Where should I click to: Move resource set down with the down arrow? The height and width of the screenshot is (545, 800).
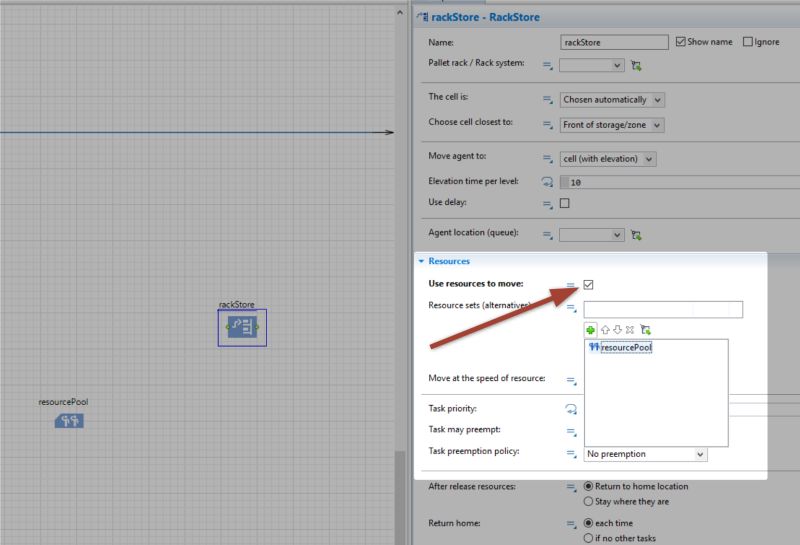point(617,330)
